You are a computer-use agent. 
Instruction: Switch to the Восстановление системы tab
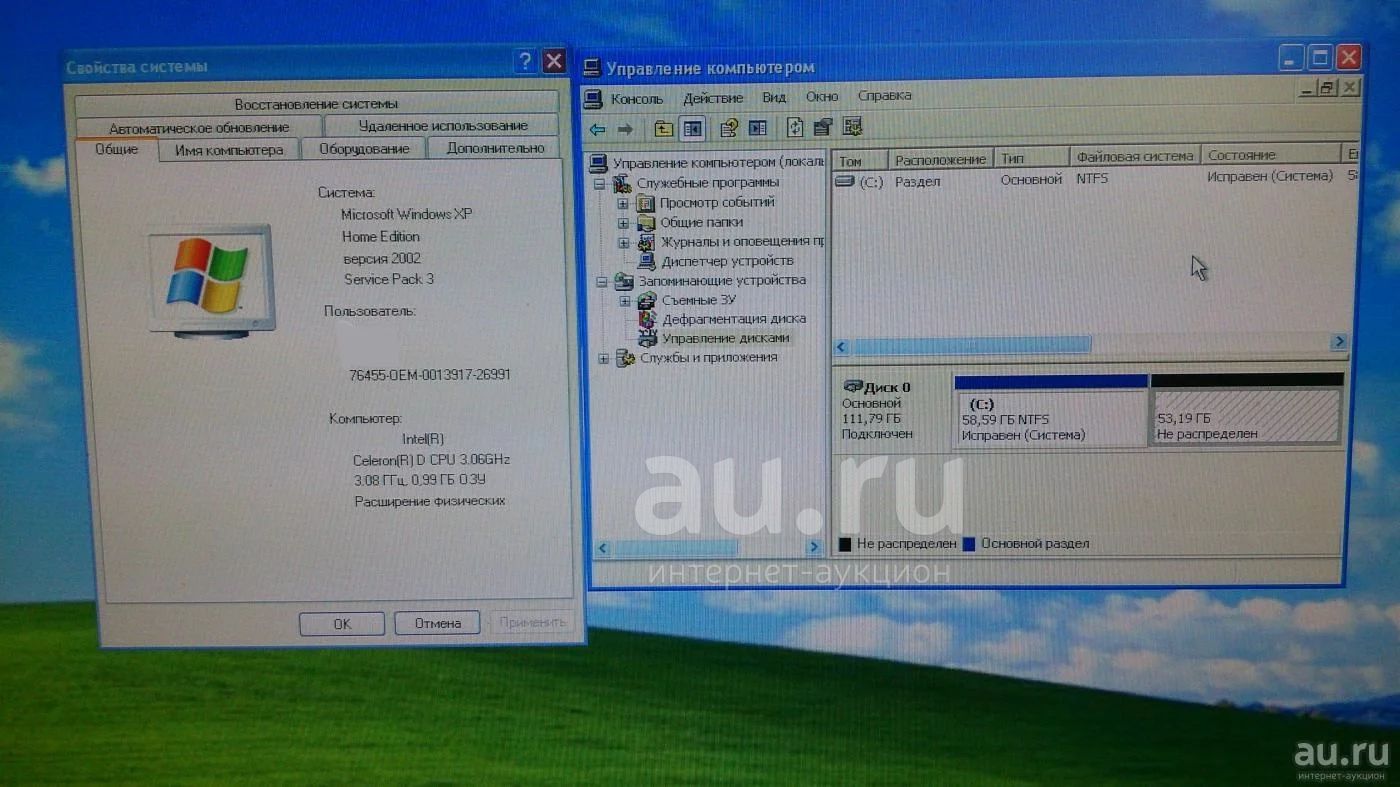pos(316,104)
